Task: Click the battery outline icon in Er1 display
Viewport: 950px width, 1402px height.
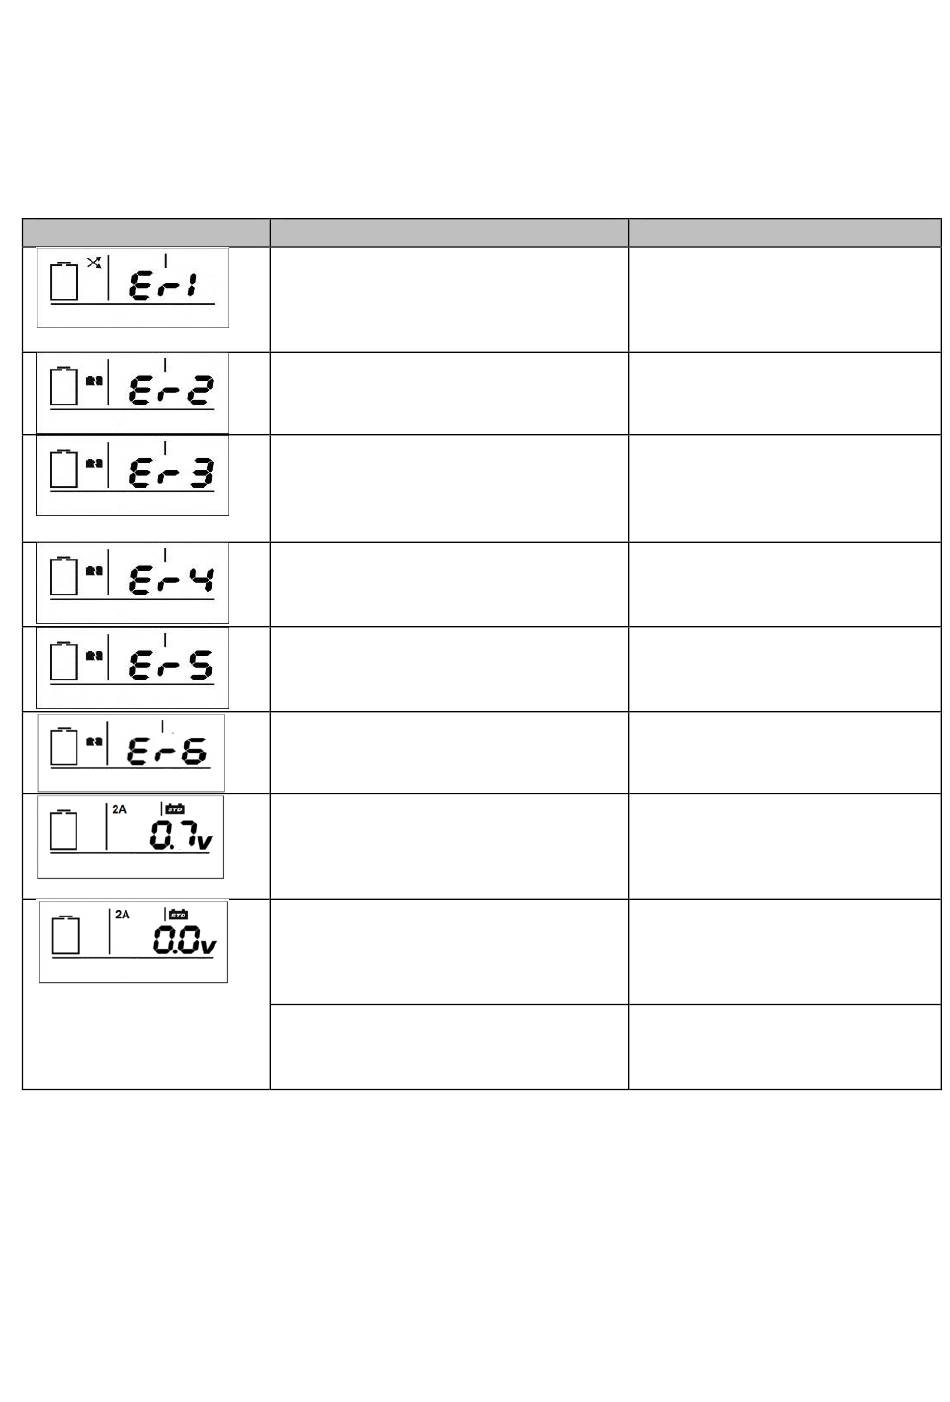Action: [x=64, y=282]
